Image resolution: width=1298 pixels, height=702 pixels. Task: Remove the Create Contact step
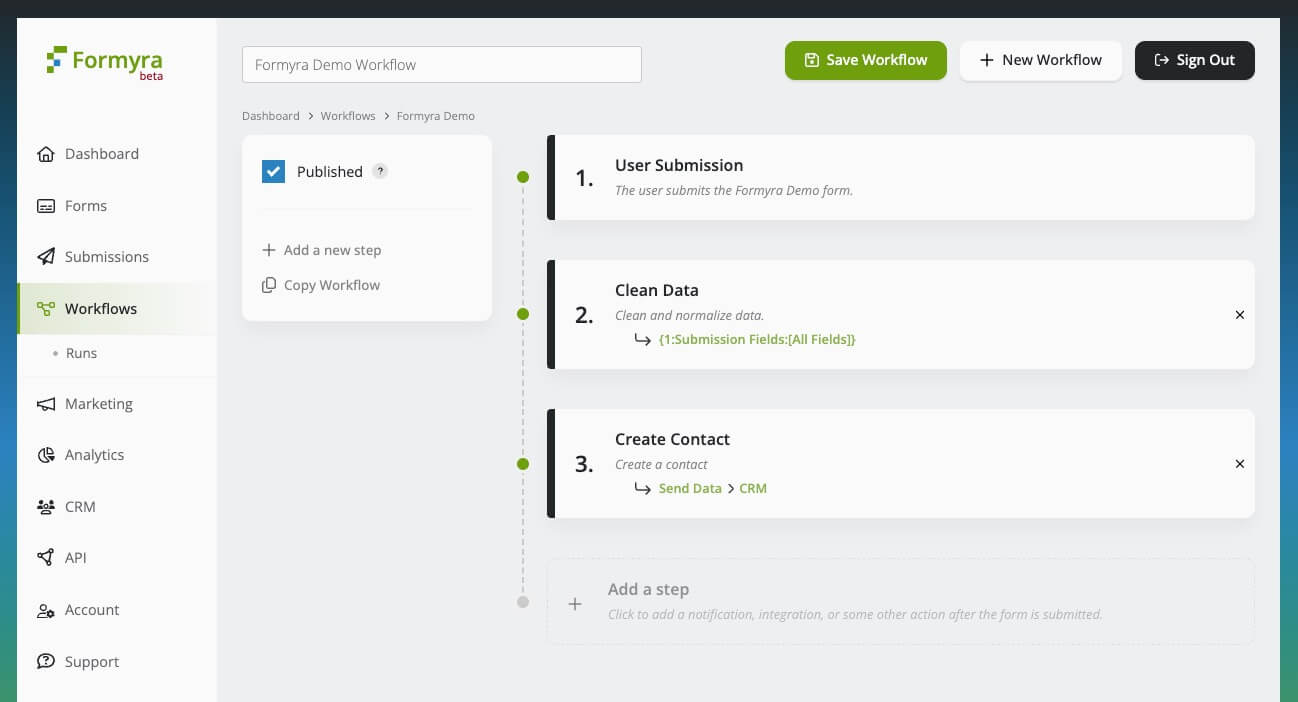1240,463
